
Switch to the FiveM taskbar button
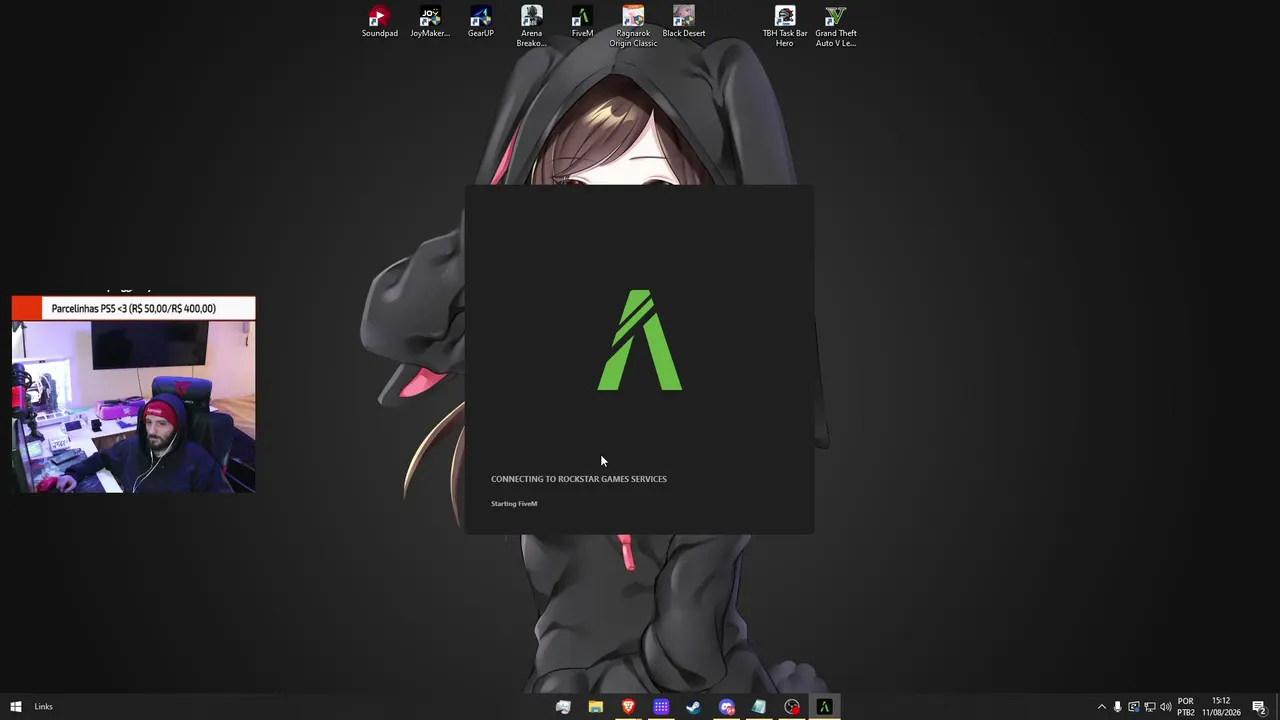pos(825,707)
